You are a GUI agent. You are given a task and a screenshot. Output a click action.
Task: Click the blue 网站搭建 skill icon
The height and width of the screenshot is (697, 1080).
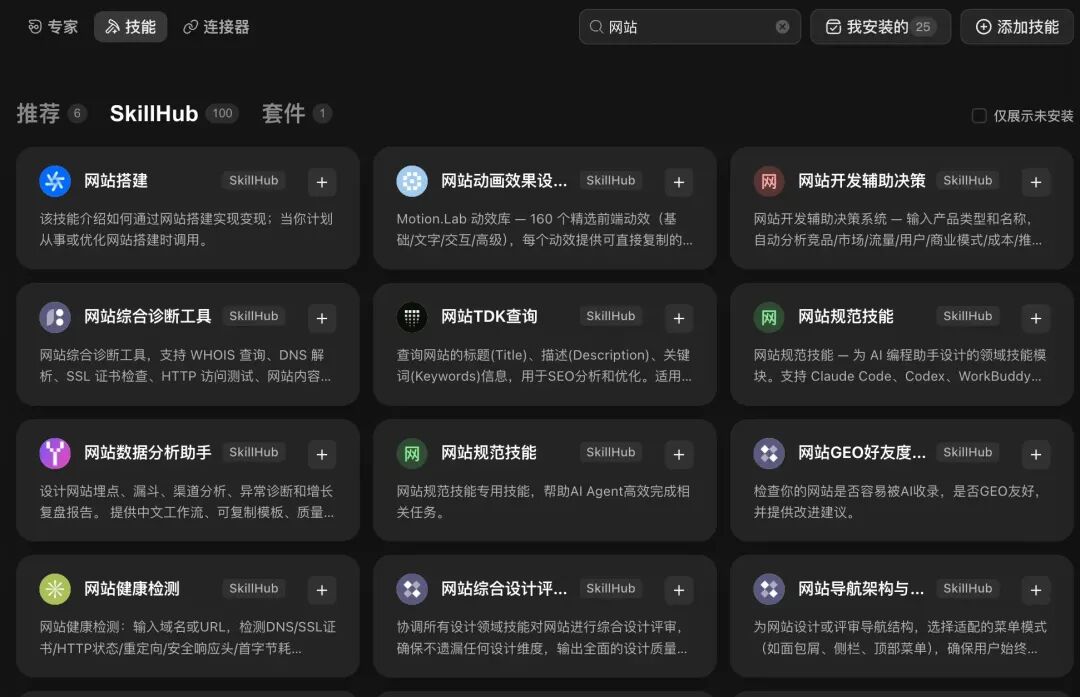click(55, 181)
